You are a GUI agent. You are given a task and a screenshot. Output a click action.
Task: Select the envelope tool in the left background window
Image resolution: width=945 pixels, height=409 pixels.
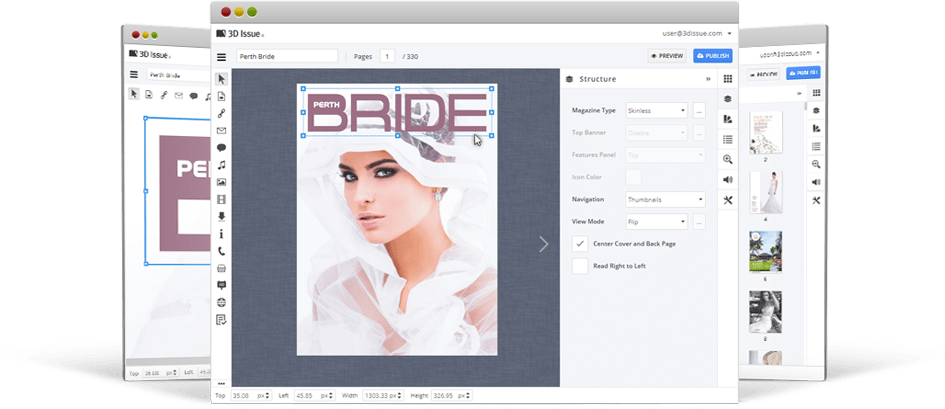[x=178, y=95]
